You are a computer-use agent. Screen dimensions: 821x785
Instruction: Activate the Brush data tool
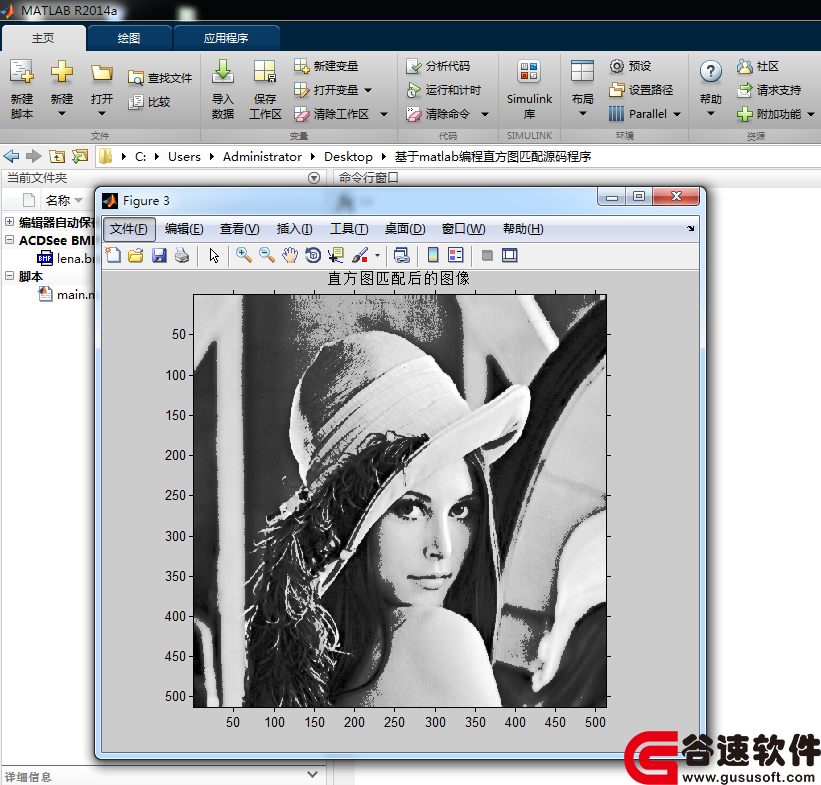360,256
